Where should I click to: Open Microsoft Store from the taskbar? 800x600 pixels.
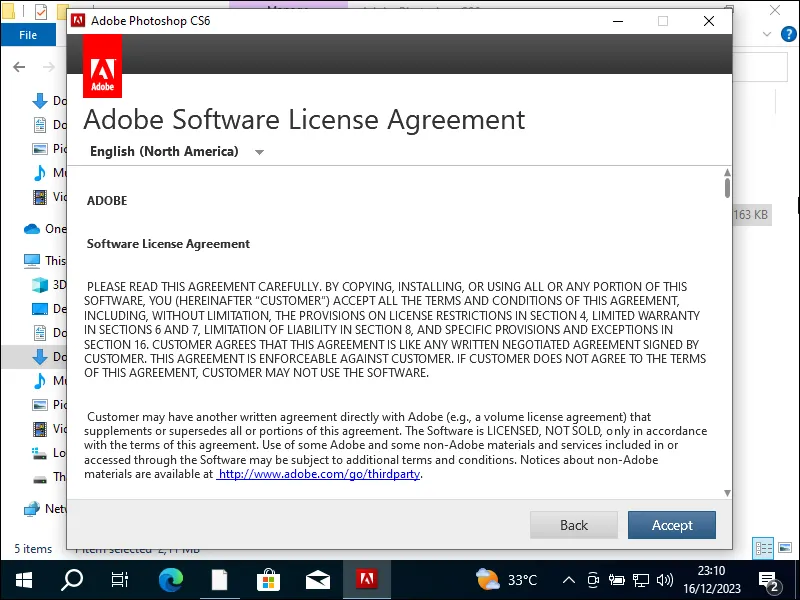point(269,579)
